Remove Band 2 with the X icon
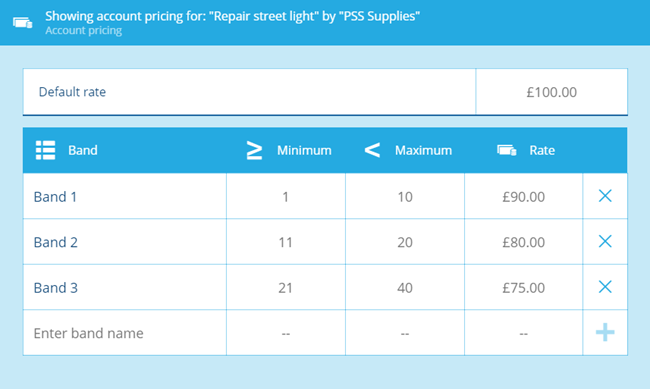The image size is (650, 389). [x=605, y=241]
